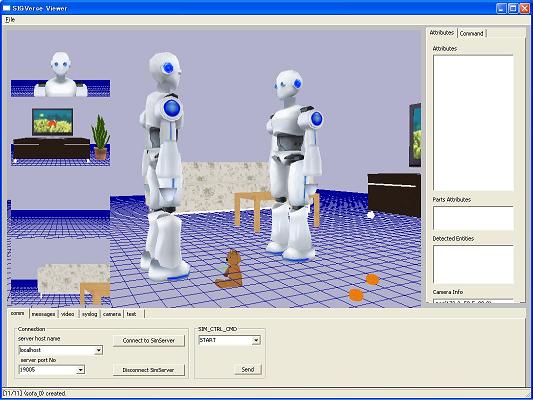Click the 'server host name' label
This screenshot has width=533, height=400.
39,339
